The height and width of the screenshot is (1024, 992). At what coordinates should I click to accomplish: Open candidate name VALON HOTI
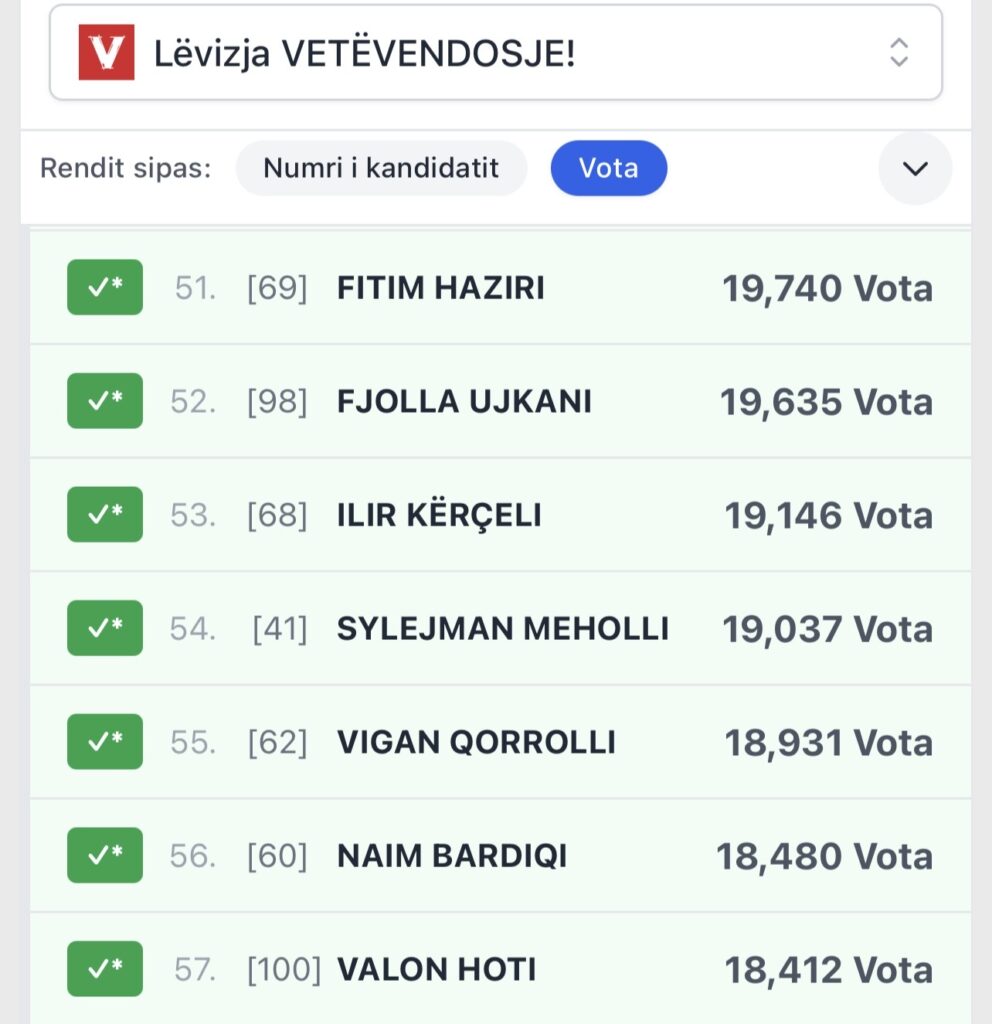pos(437,969)
